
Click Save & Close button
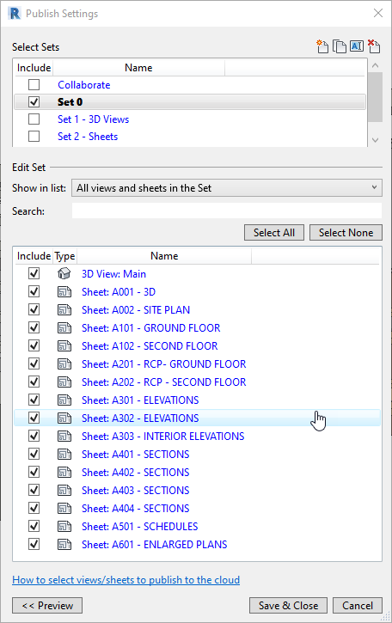point(288,605)
